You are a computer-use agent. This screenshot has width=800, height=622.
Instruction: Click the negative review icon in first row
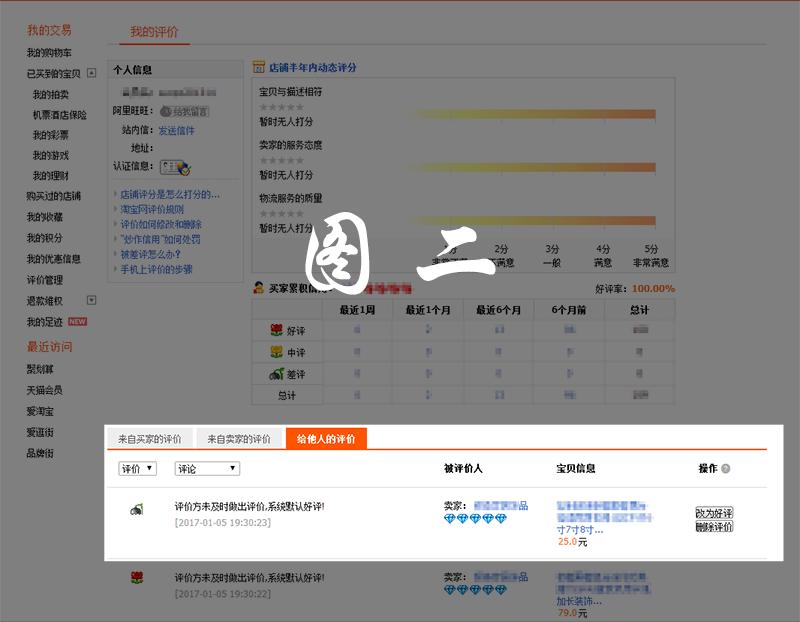pos(136,510)
